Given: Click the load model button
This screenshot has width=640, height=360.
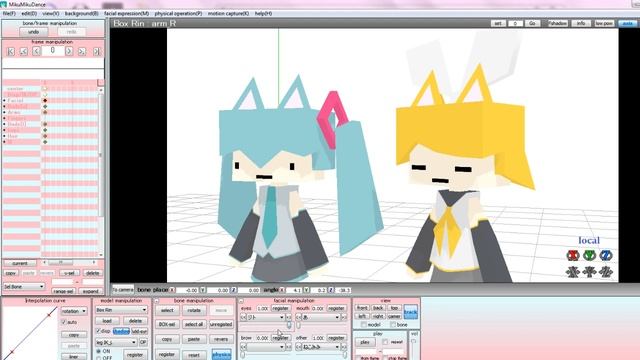Looking at the screenshot, I should (107, 321).
